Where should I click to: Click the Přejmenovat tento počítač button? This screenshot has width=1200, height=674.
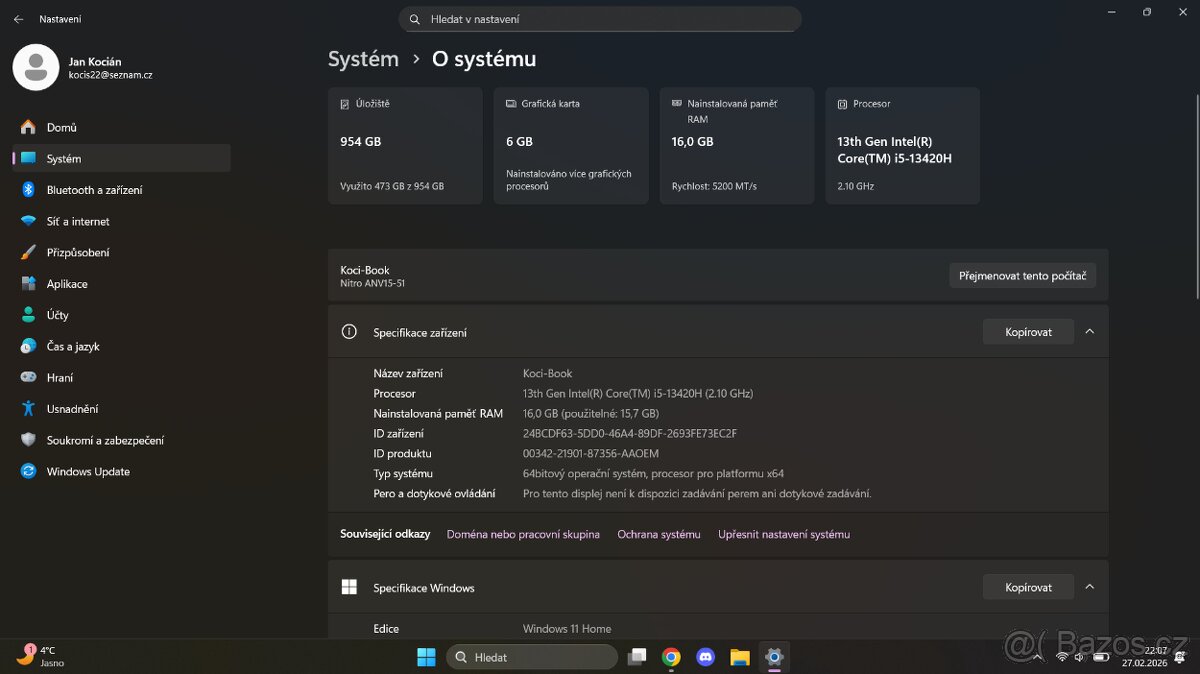click(1022, 275)
